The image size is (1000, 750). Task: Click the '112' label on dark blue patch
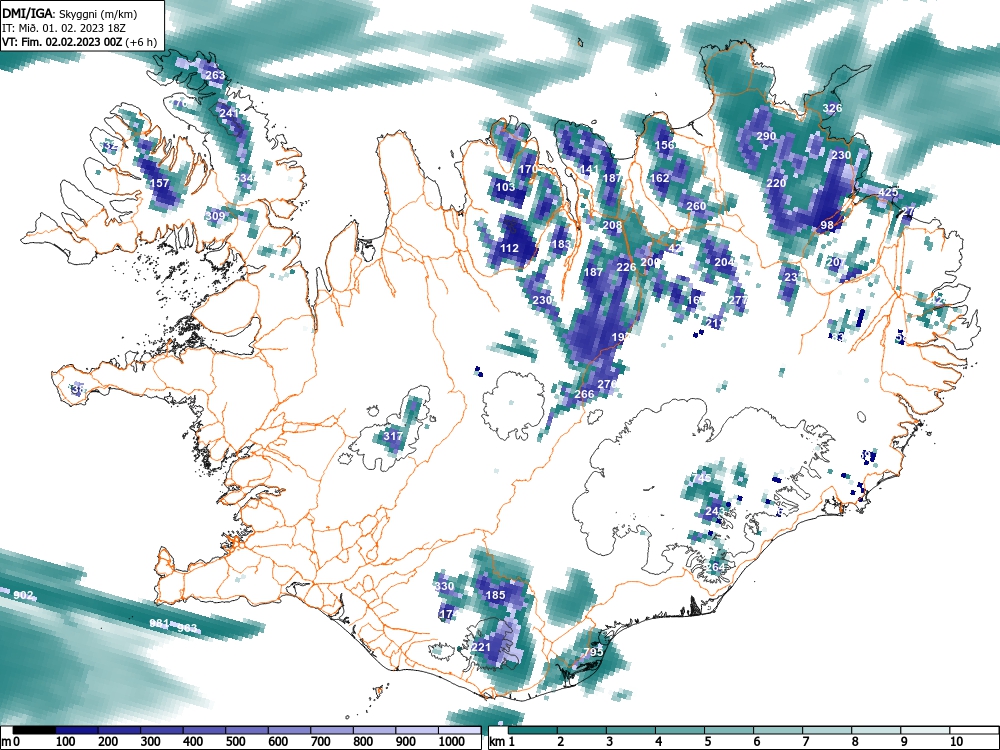(x=509, y=249)
